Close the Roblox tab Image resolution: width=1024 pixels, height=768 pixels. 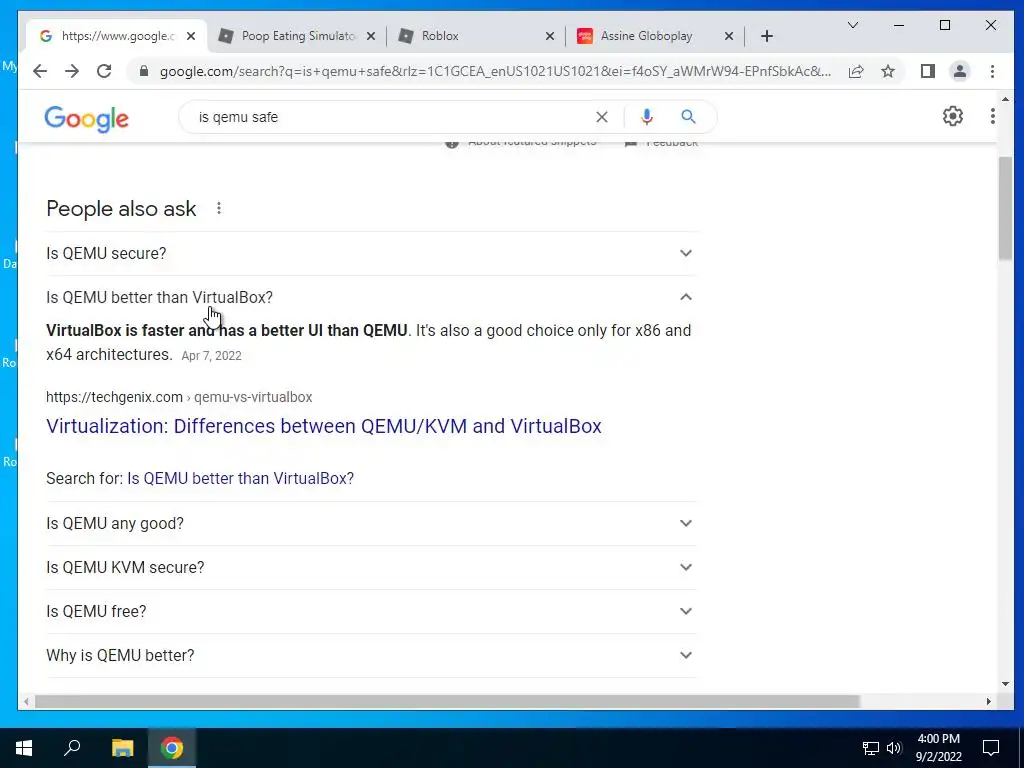[x=550, y=36]
